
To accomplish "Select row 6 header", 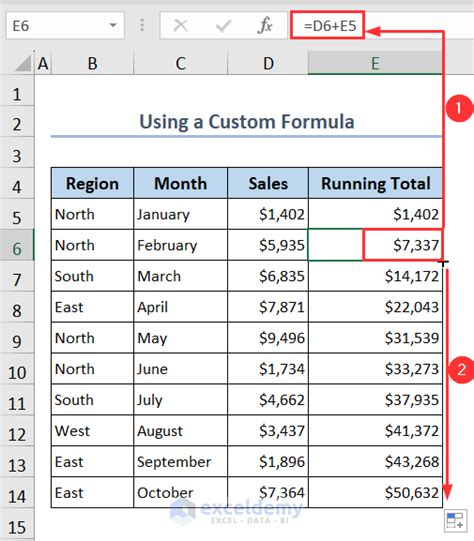I will (x=17, y=245).
